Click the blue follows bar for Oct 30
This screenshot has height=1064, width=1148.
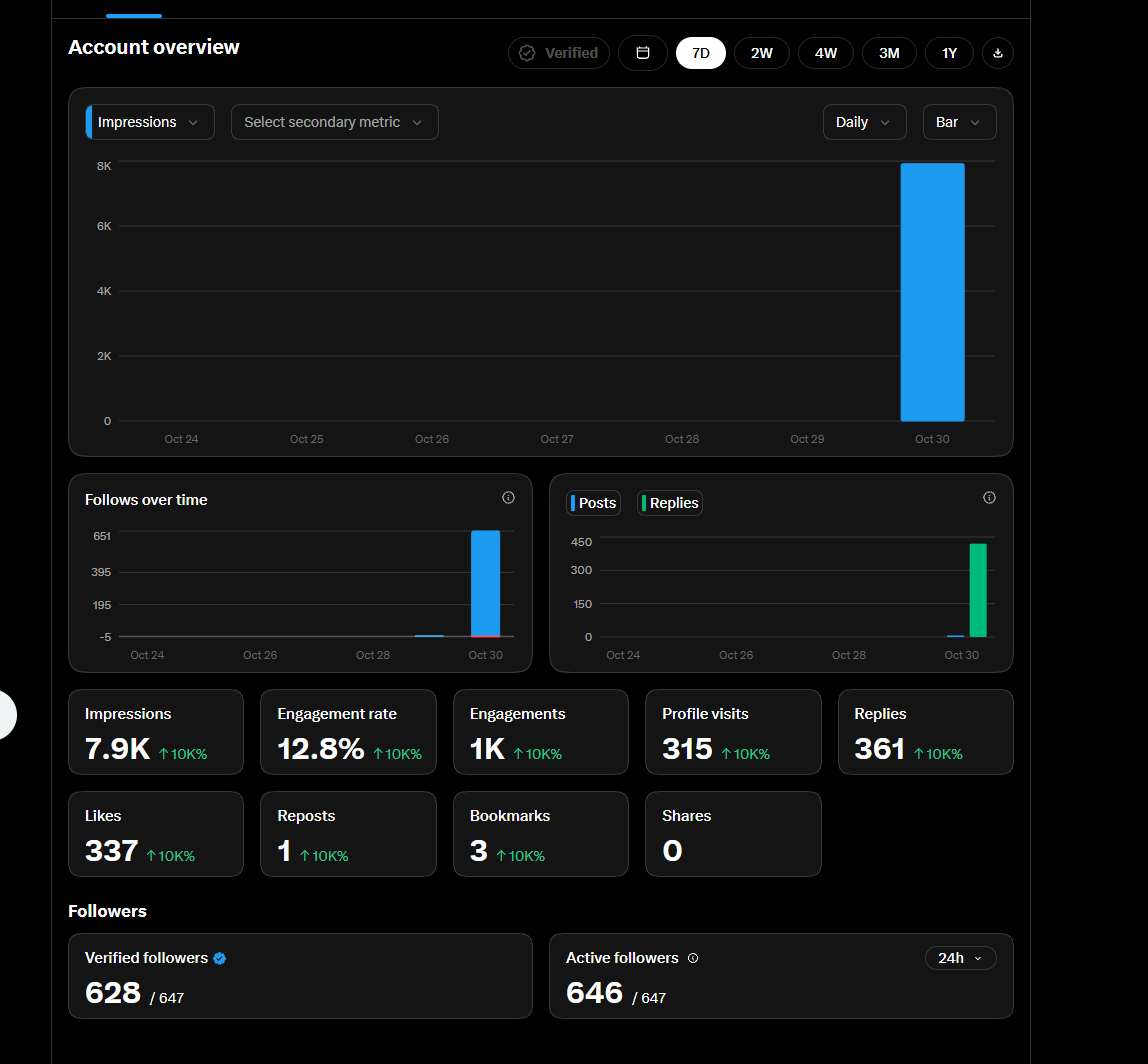485,583
